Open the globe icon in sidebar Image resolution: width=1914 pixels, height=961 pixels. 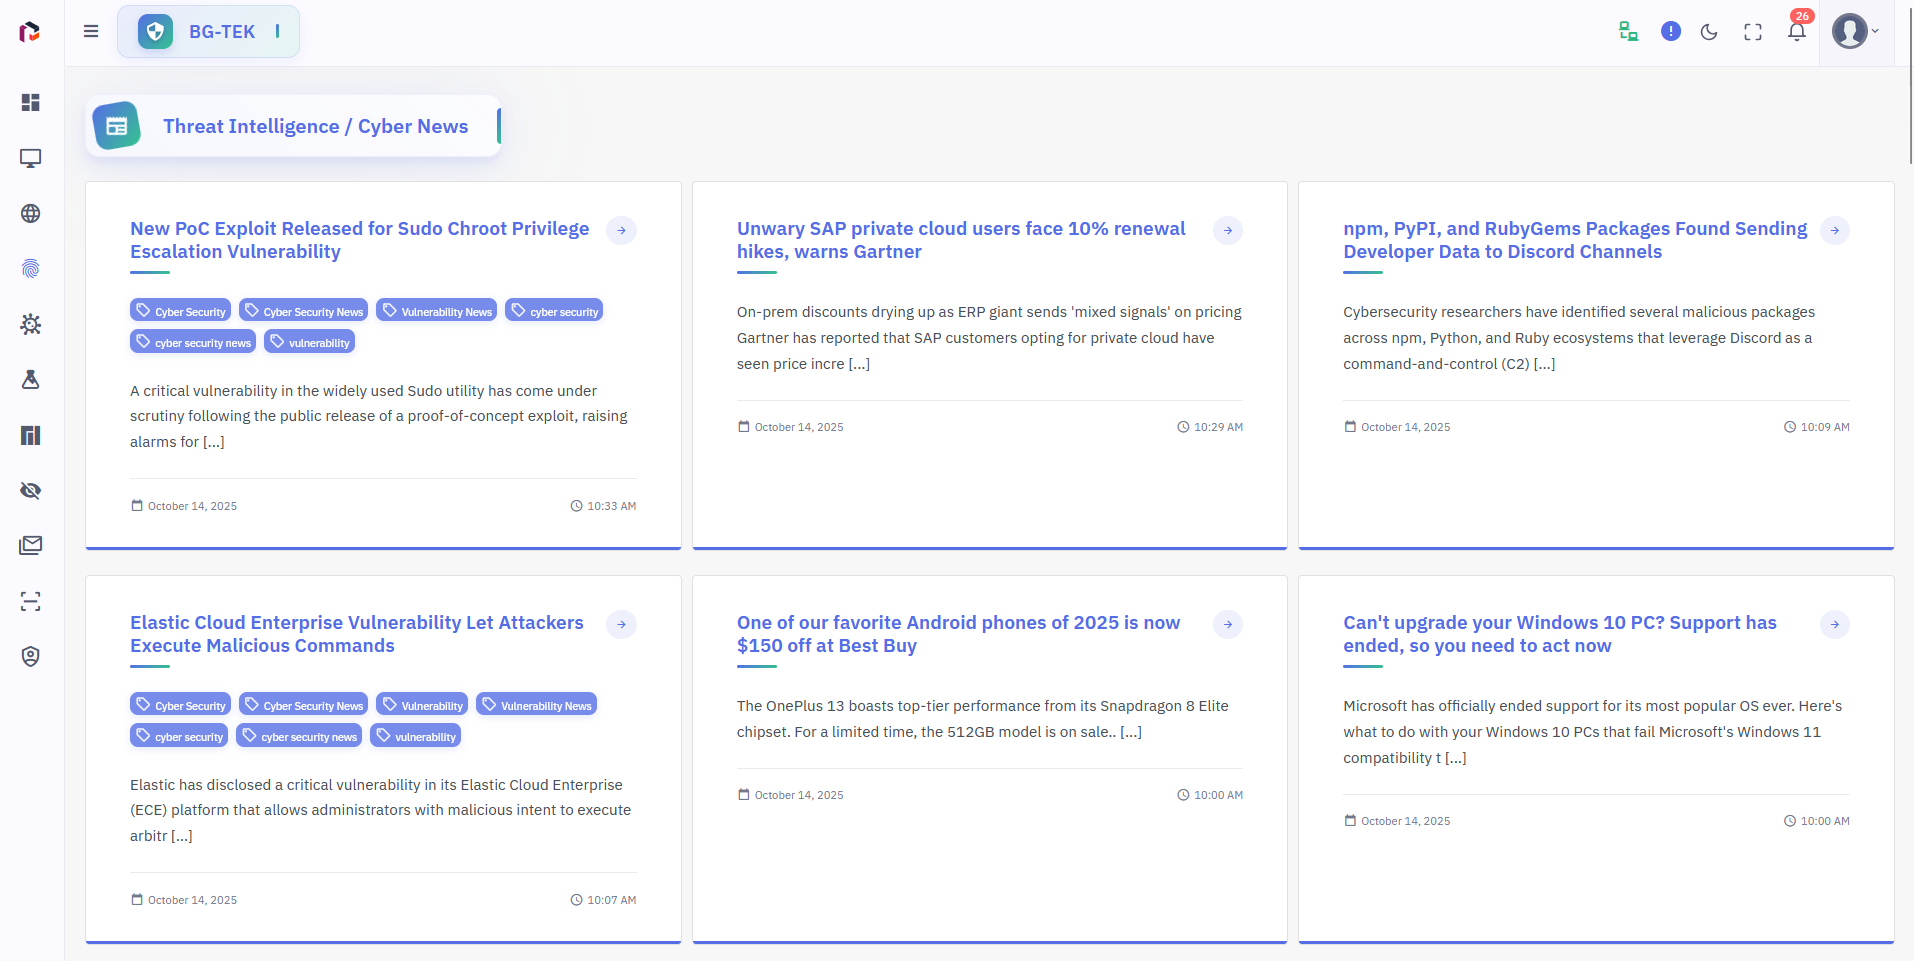tap(31, 214)
